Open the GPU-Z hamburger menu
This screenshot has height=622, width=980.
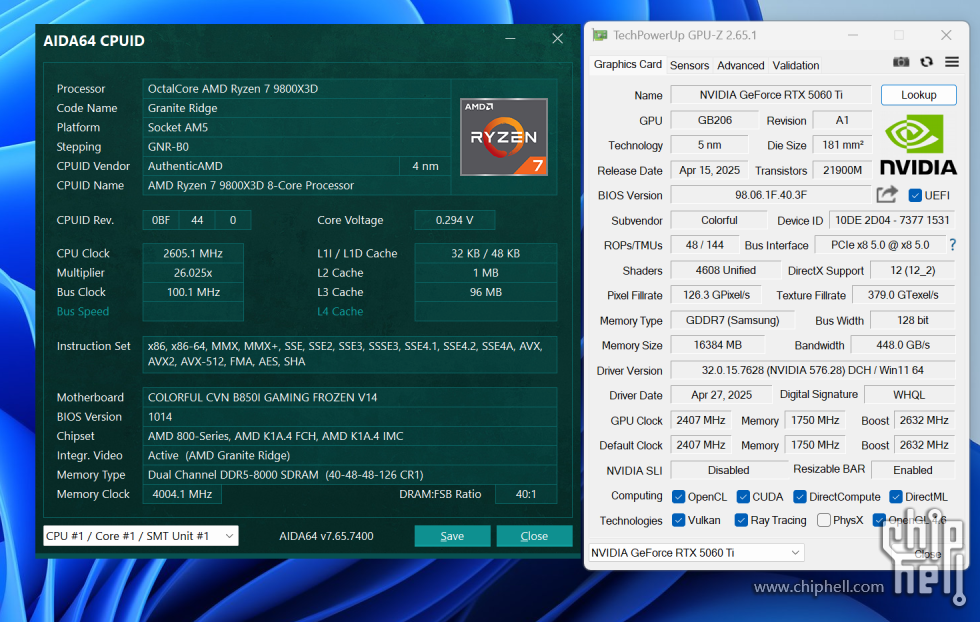click(x=951, y=62)
